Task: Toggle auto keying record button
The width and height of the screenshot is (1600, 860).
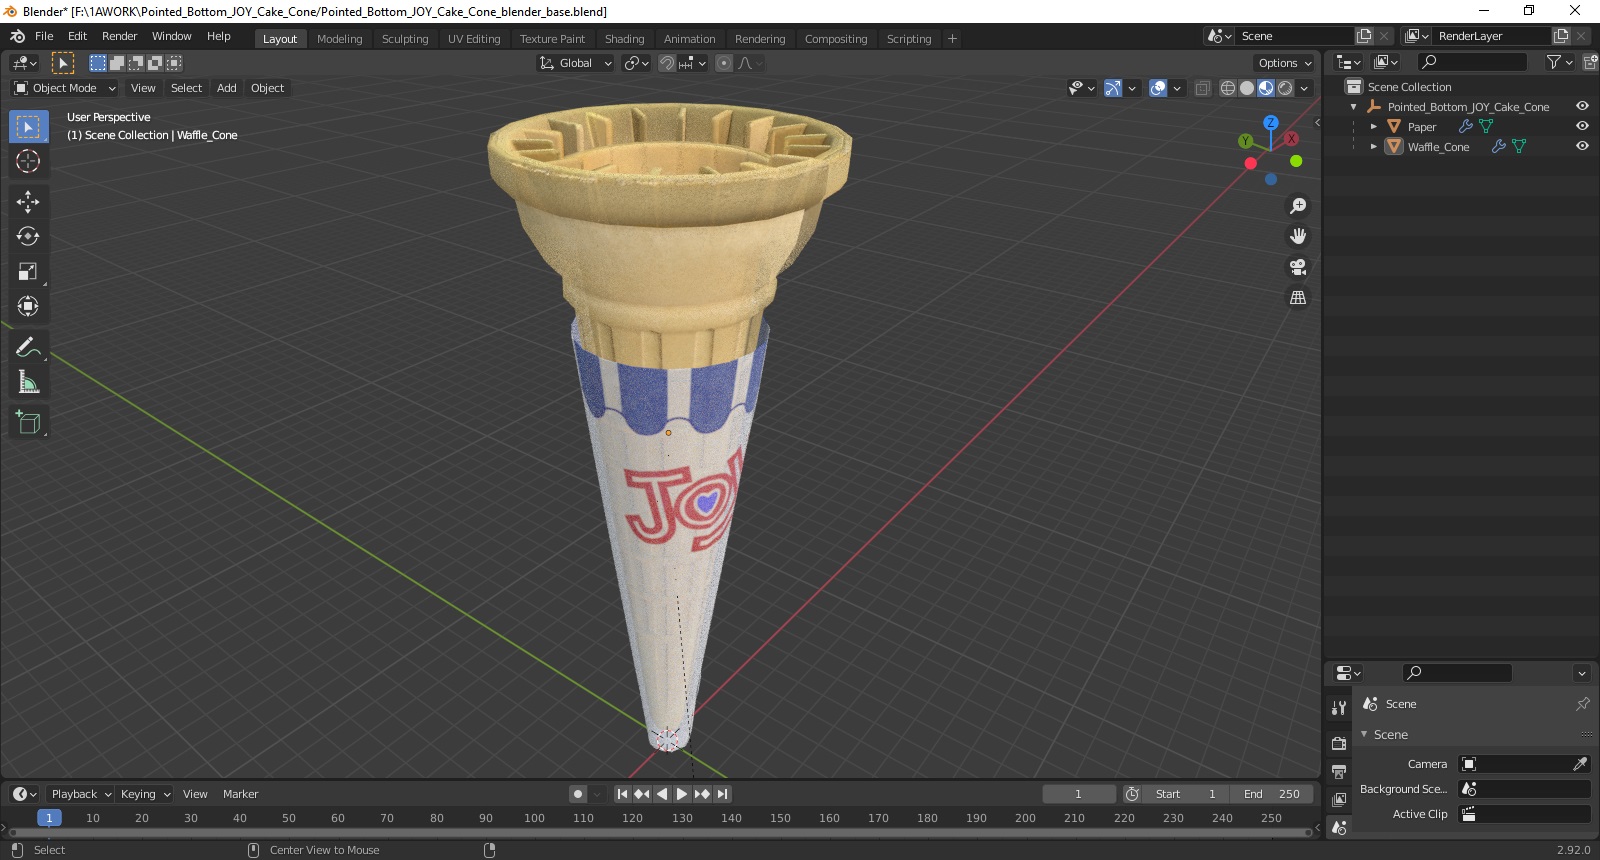Action: click(578, 794)
